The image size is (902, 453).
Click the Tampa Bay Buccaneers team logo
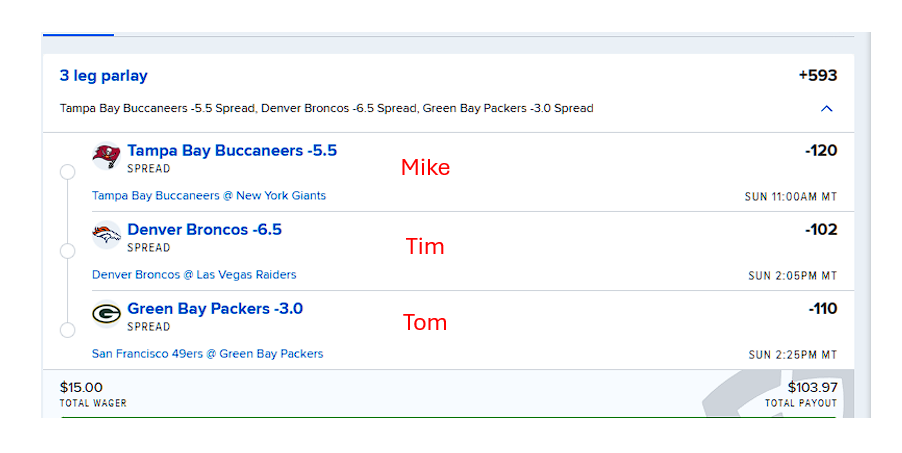point(106,156)
